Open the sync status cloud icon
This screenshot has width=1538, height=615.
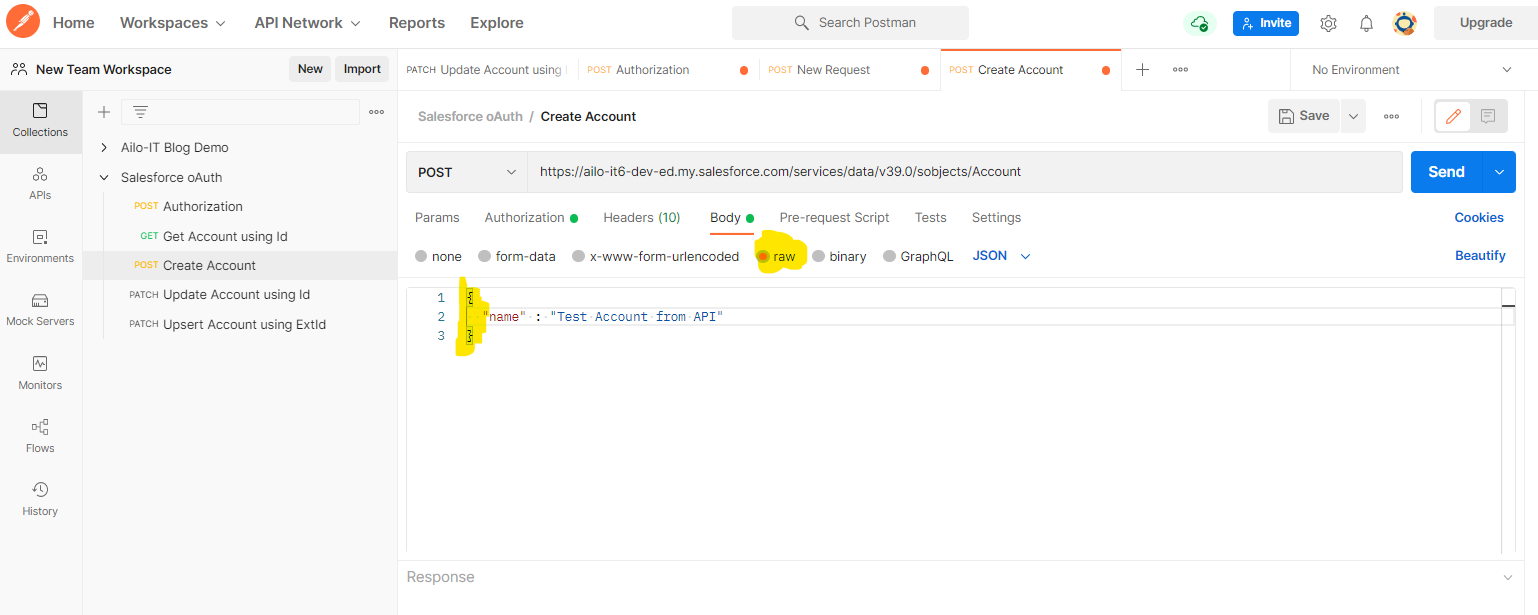(1198, 23)
